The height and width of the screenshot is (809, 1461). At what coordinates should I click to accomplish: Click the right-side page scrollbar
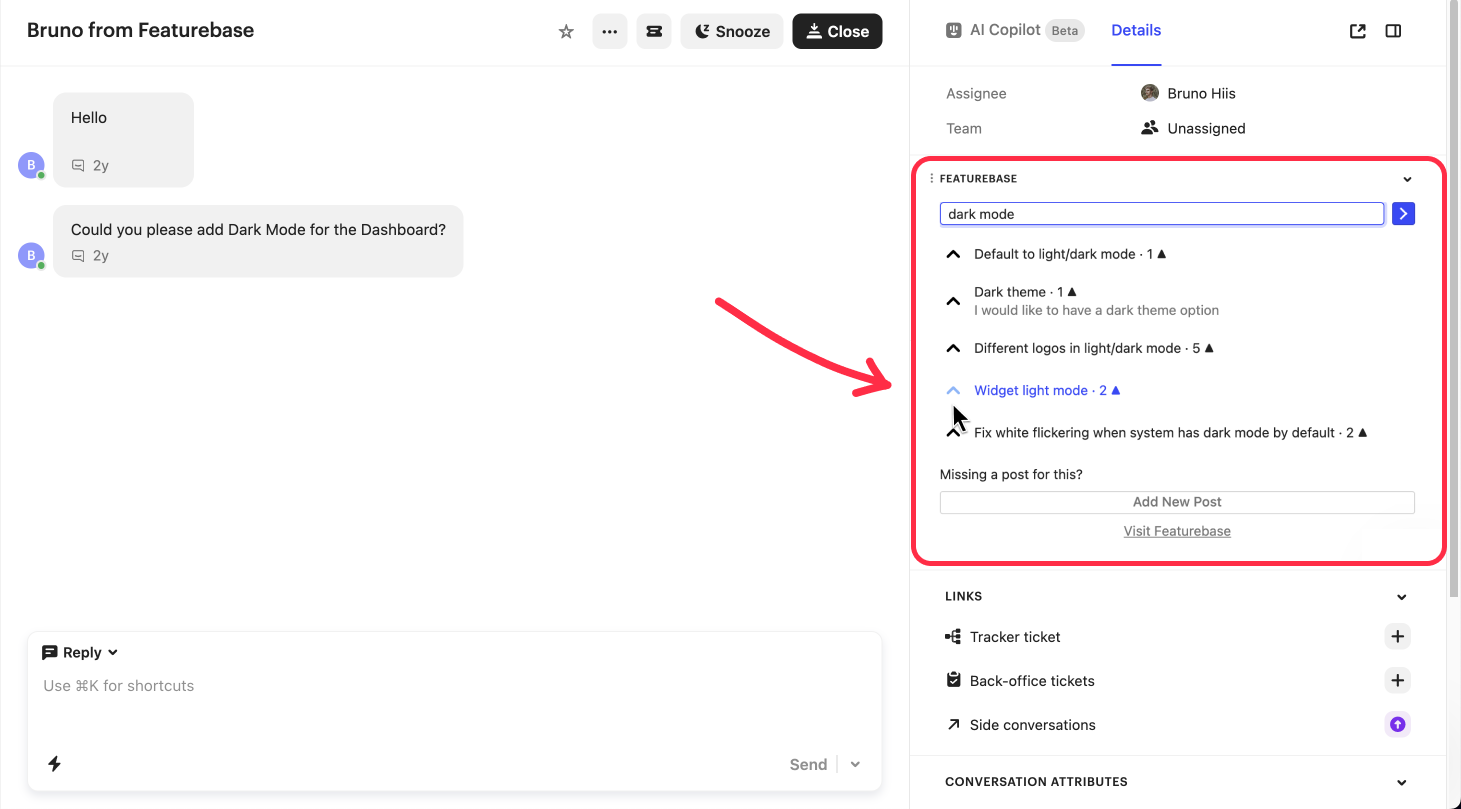click(1453, 300)
